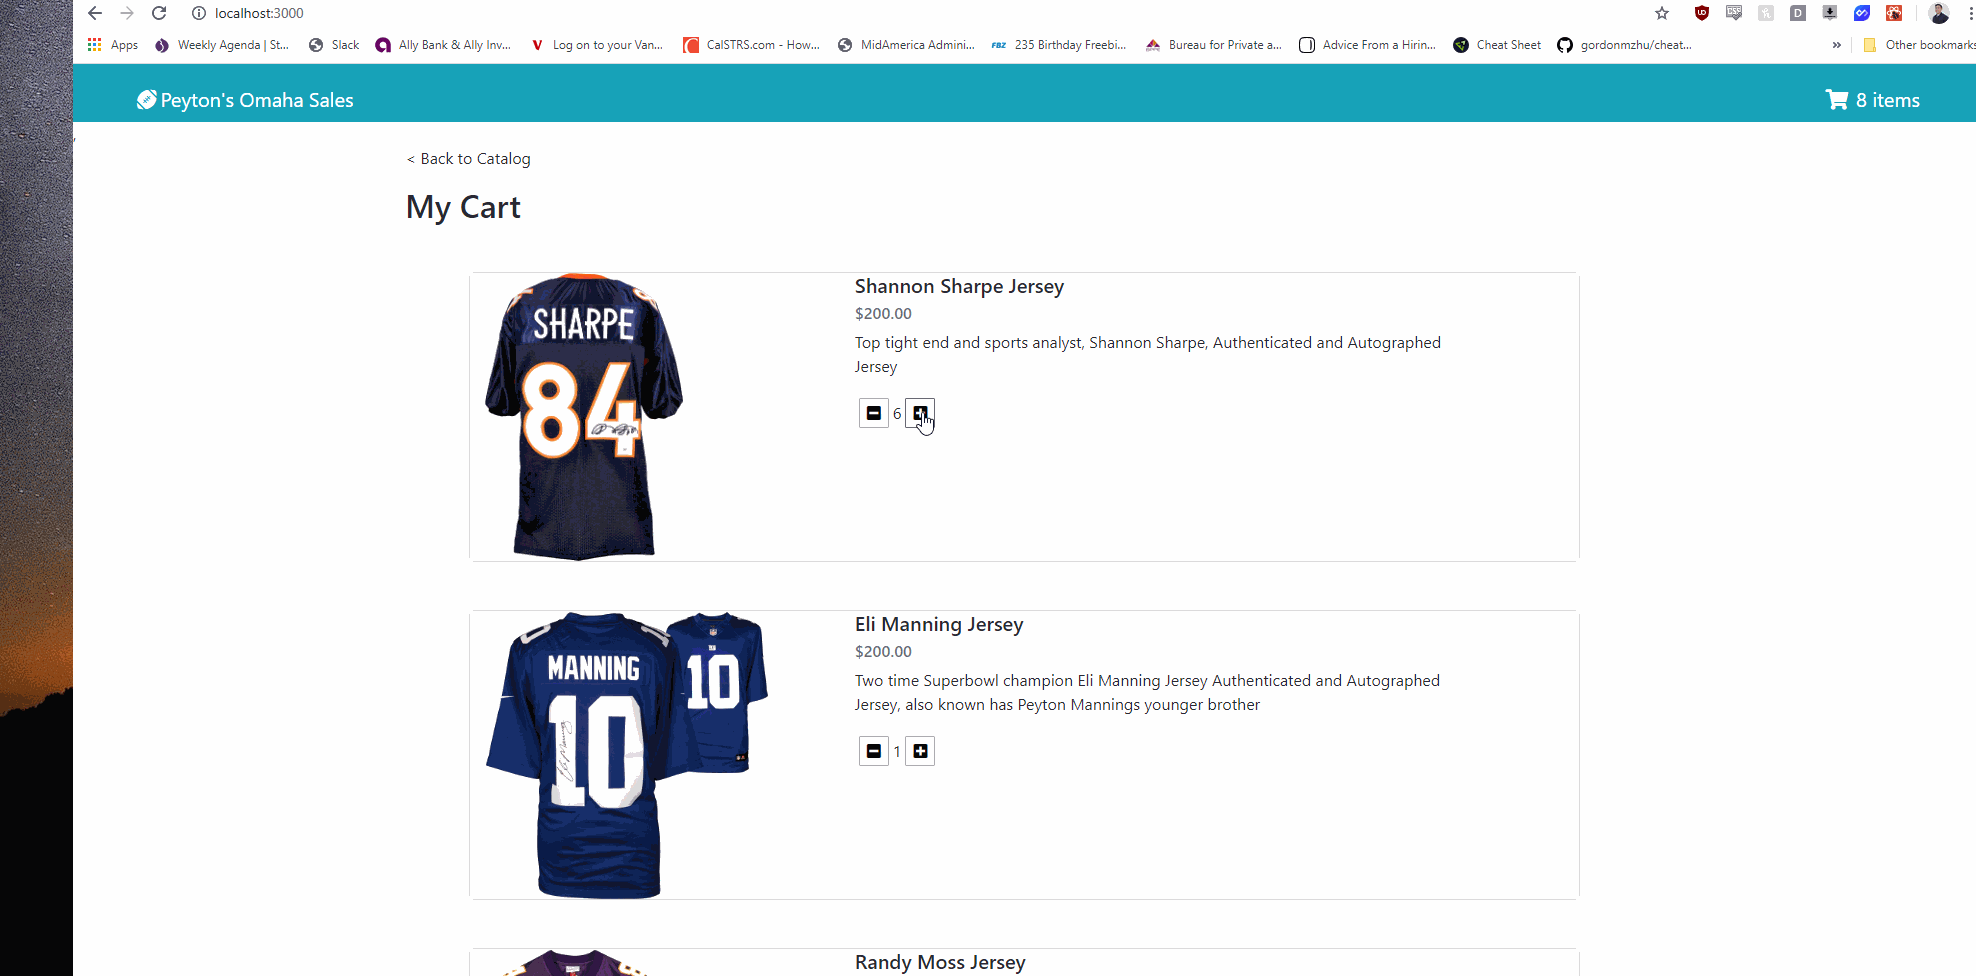Decrease Eli Manning Jersey quantity
This screenshot has height=976, width=1976.
click(874, 751)
